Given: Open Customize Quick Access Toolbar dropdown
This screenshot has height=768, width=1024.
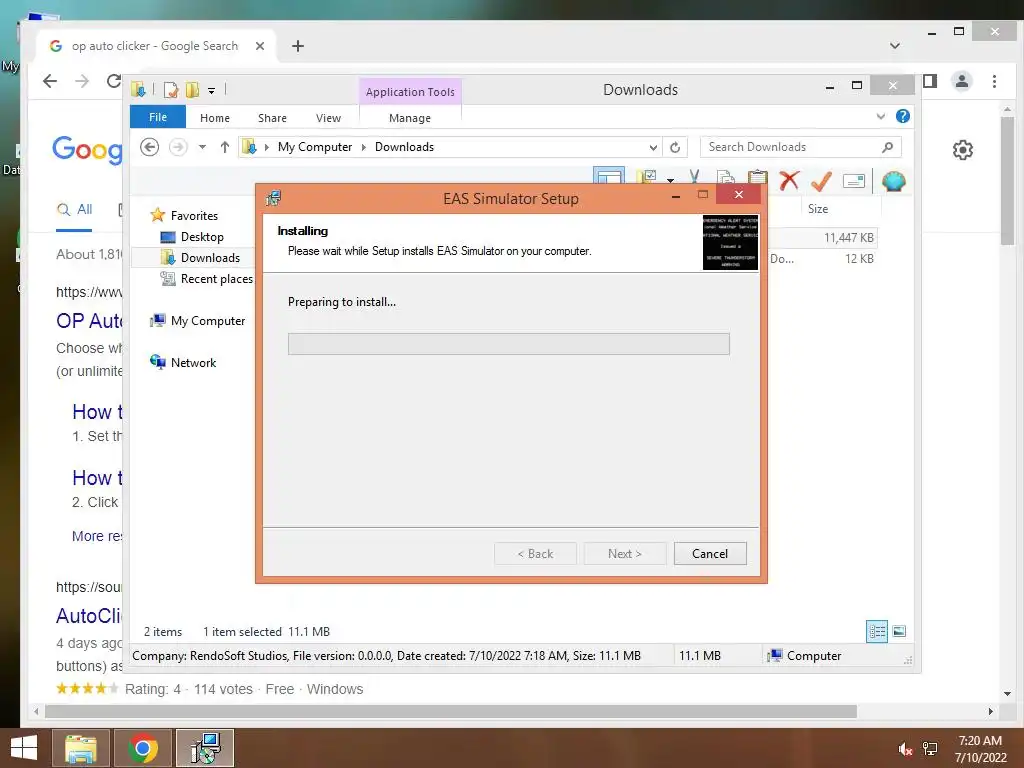Looking at the screenshot, I should click(212, 91).
